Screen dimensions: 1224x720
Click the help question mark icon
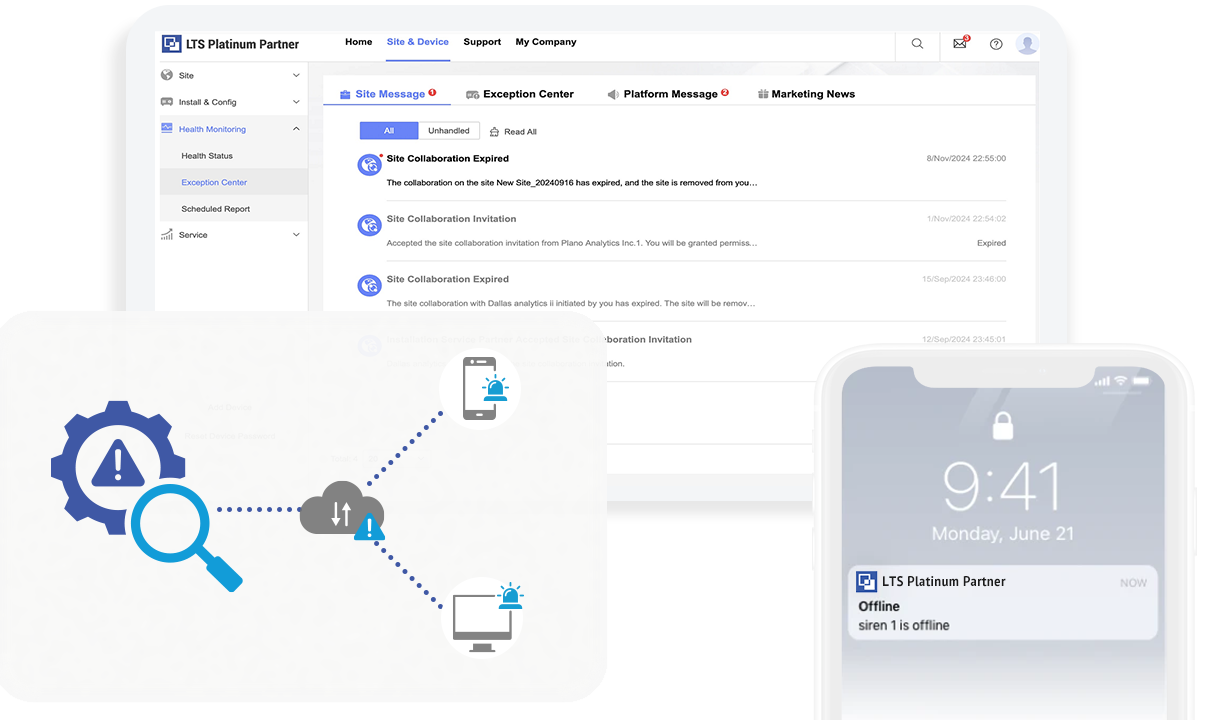click(996, 44)
